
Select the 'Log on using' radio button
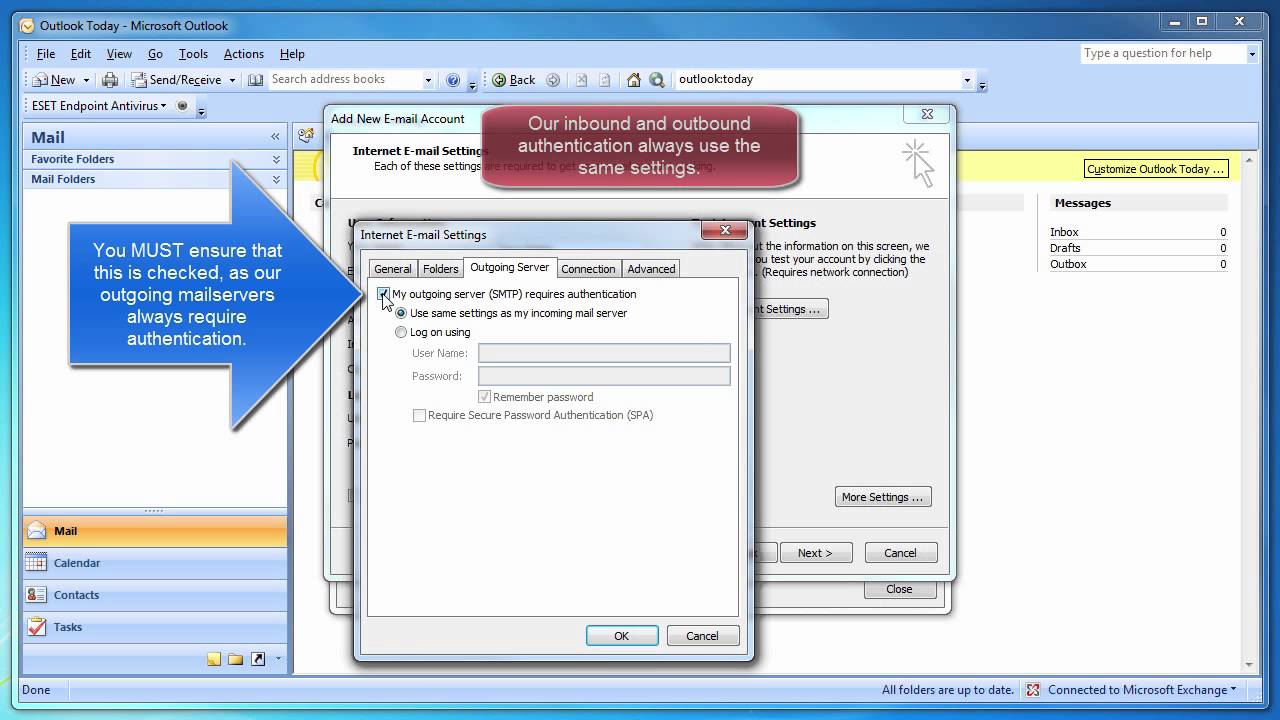pos(402,332)
